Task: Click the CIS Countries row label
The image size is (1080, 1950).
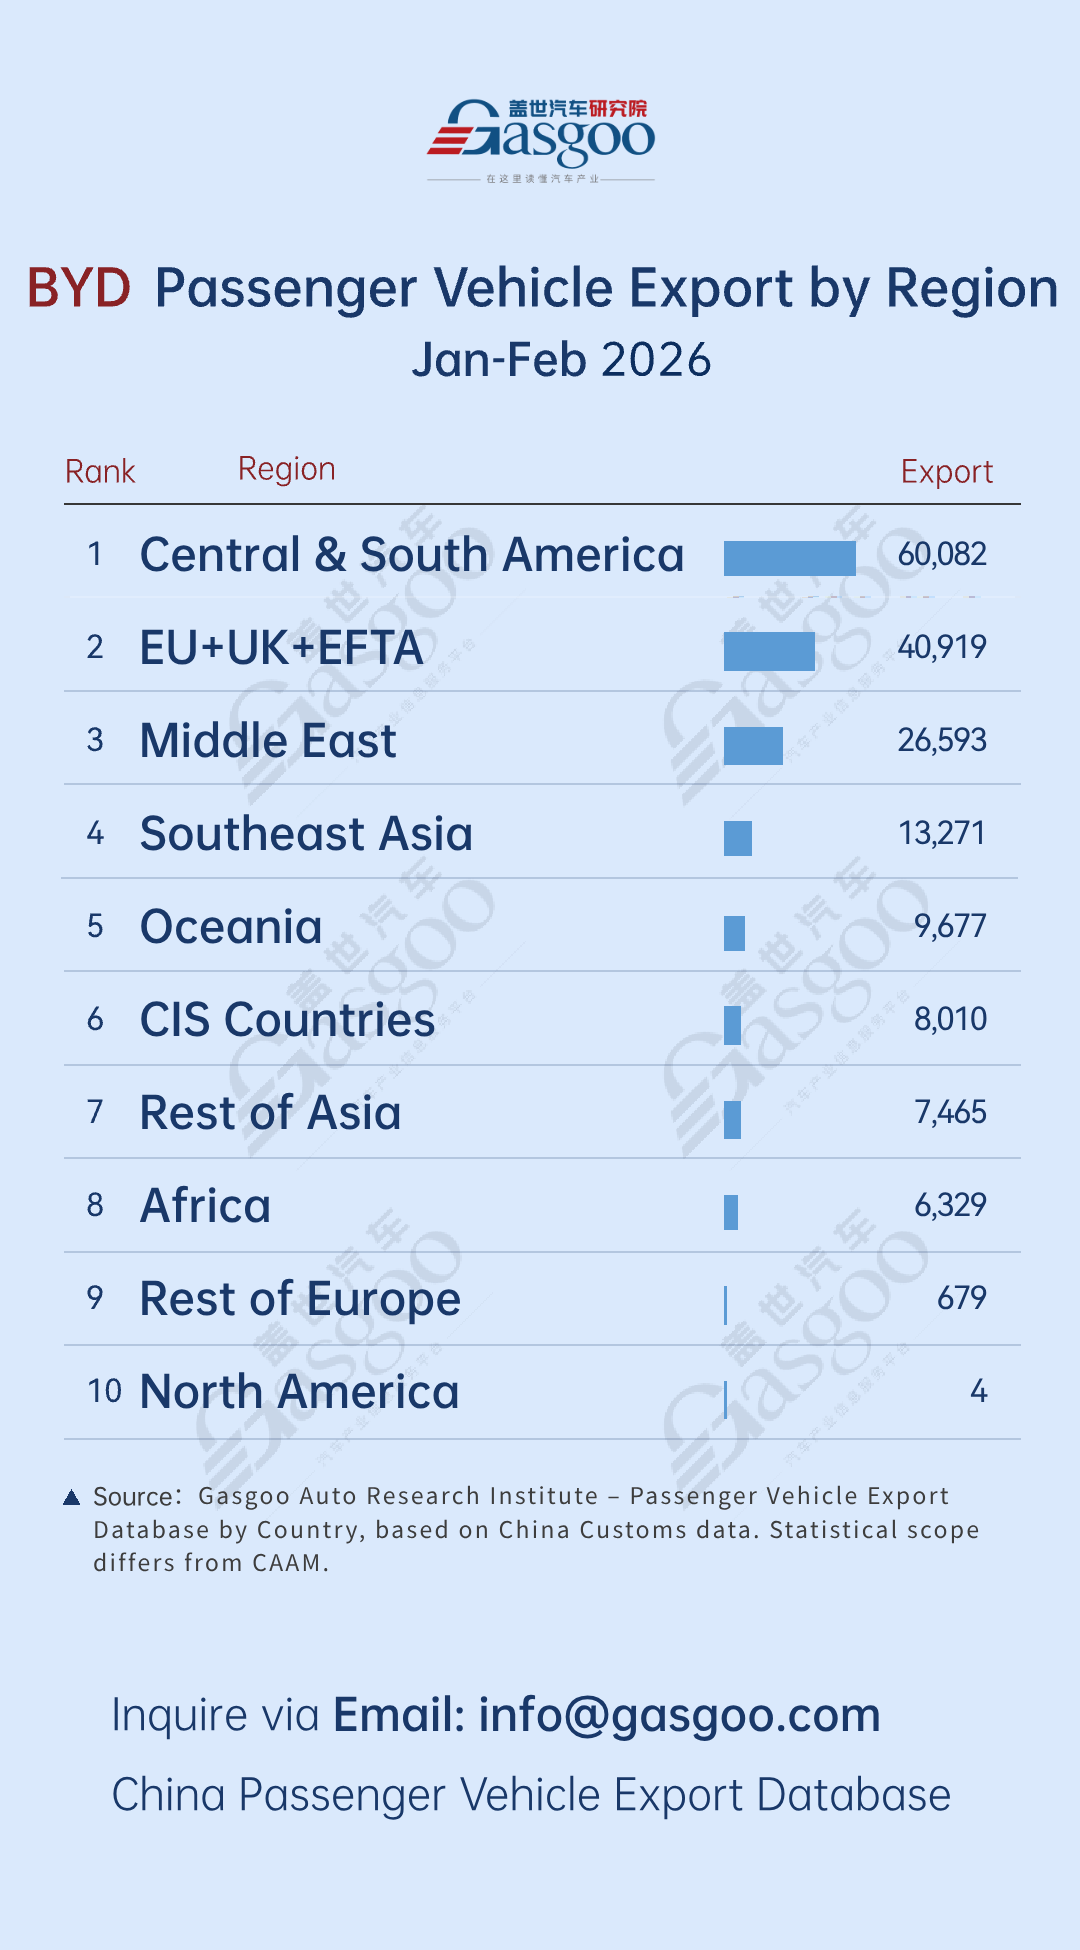Action: [x=287, y=1020]
